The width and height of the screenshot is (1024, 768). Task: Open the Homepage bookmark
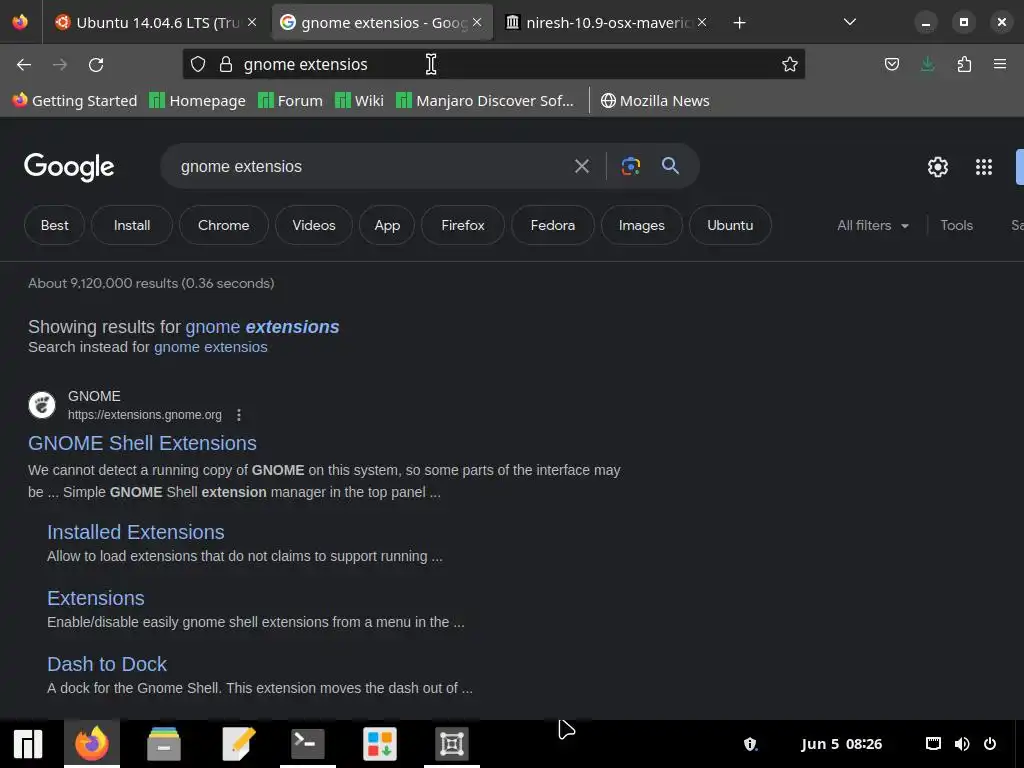197,101
